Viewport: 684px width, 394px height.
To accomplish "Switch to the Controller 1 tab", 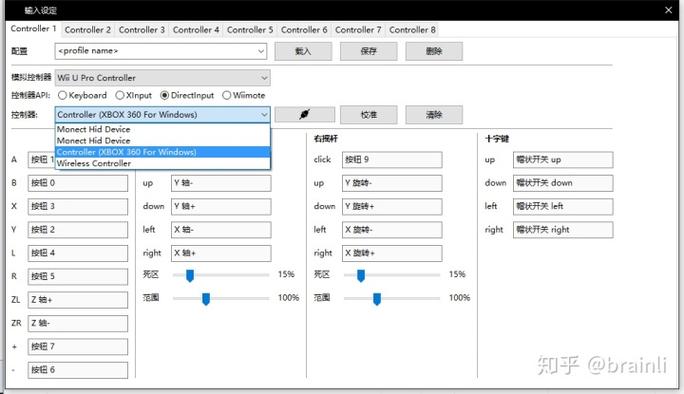I will point(33,29).
